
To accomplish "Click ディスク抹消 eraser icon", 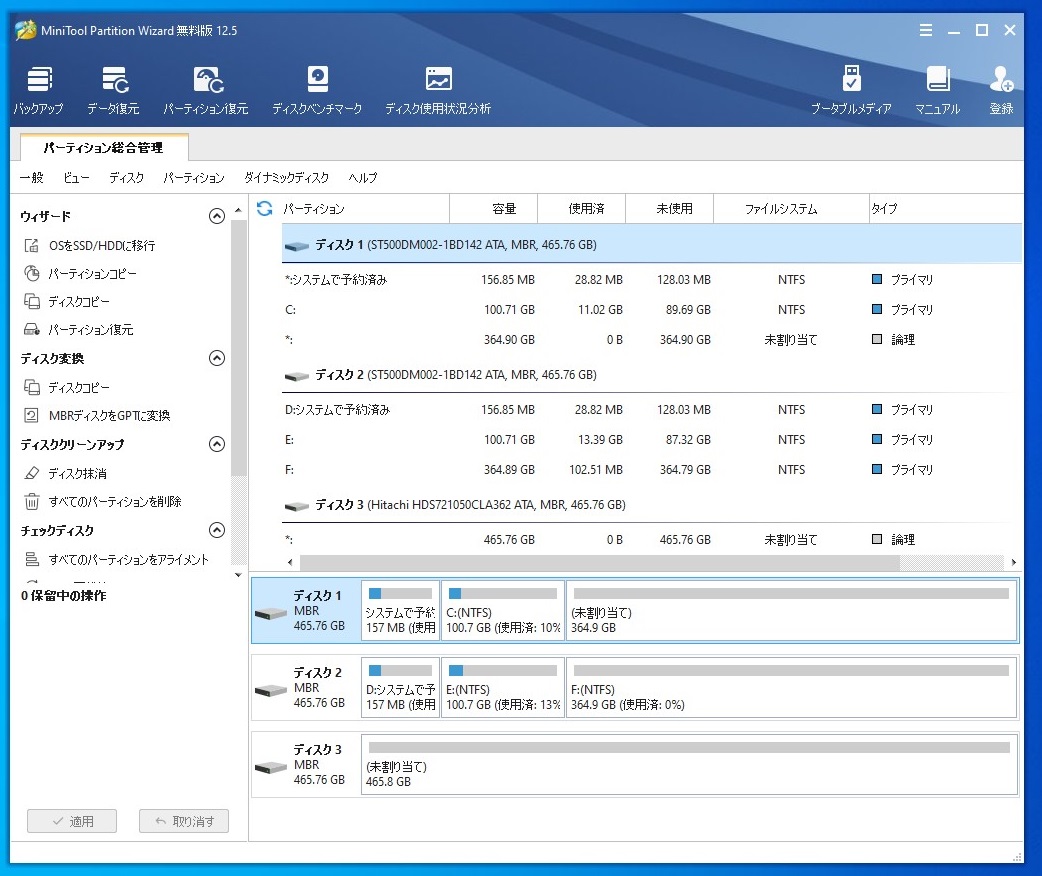I will (31, 473).
